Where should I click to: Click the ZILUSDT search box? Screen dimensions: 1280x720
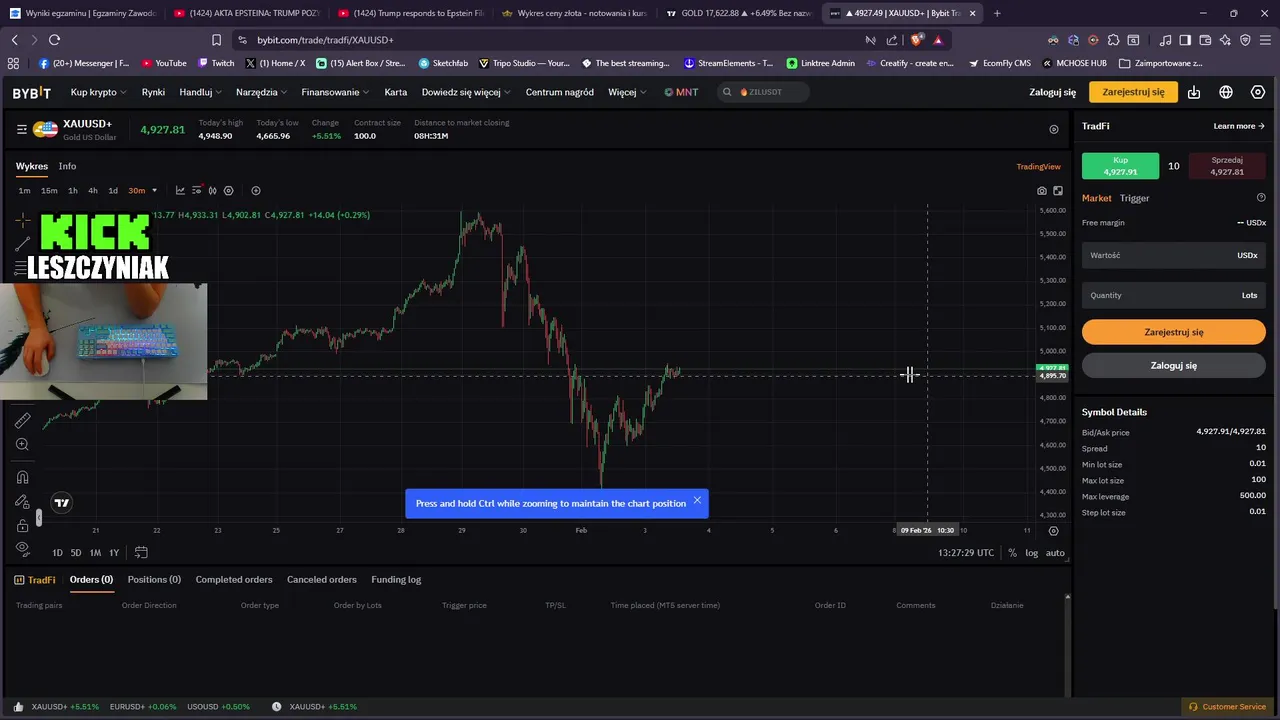click(x=763, y=92)
